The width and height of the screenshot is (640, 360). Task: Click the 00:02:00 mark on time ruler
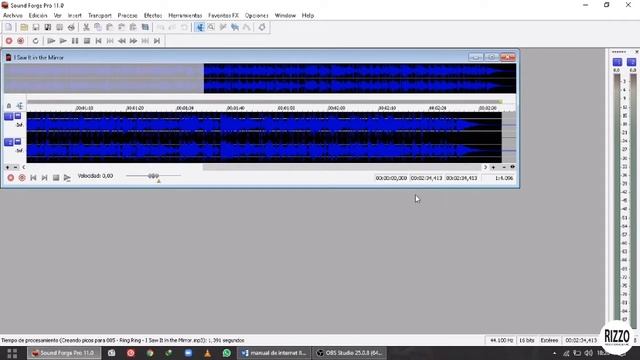(x=336, y=108)
